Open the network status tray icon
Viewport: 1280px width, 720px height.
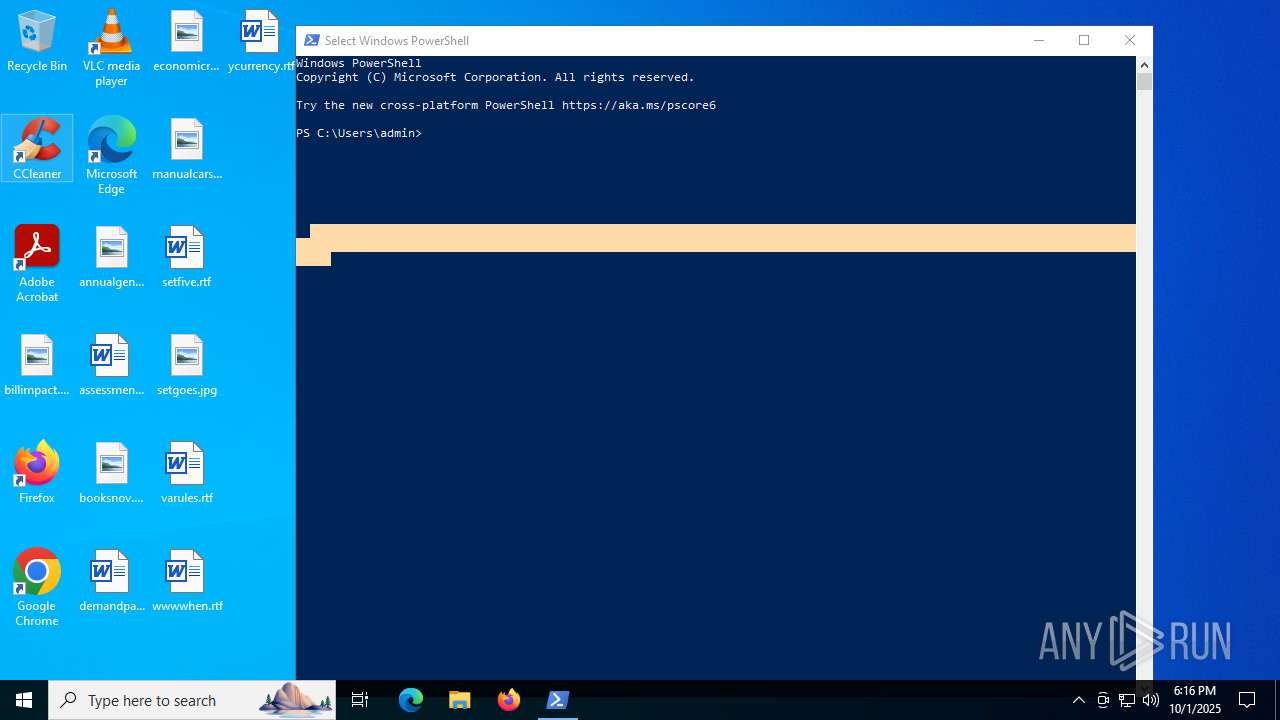tap(1127, 700)
